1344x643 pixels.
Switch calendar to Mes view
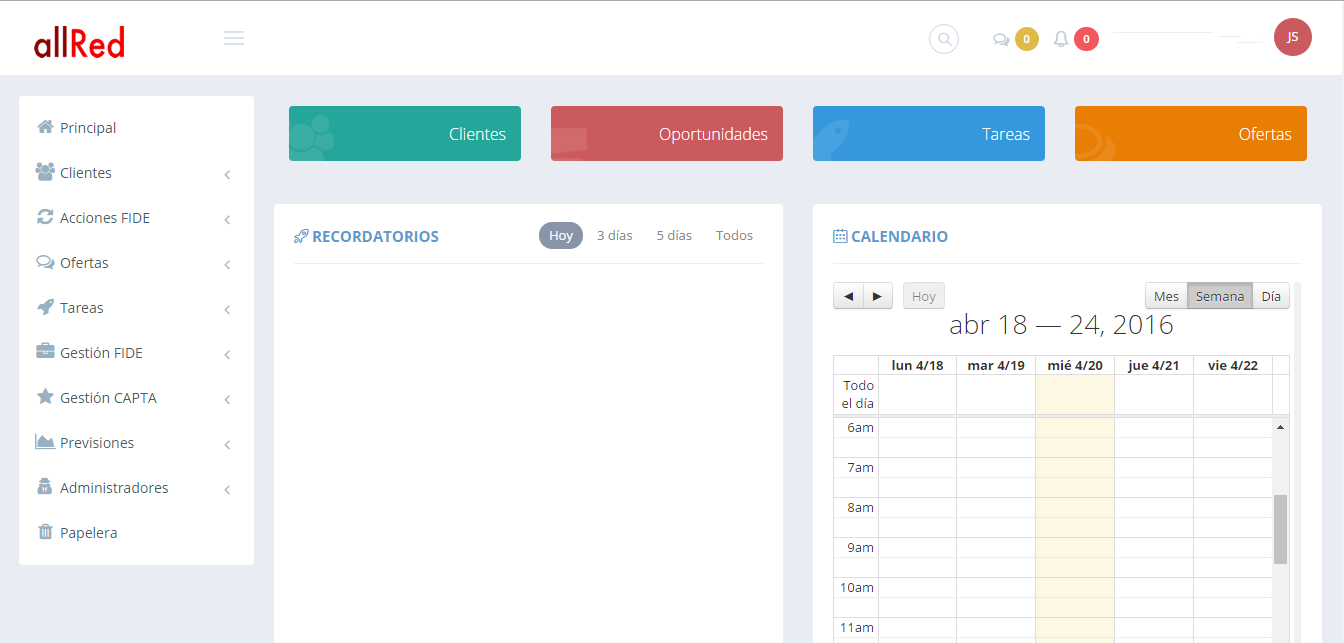1166,296
